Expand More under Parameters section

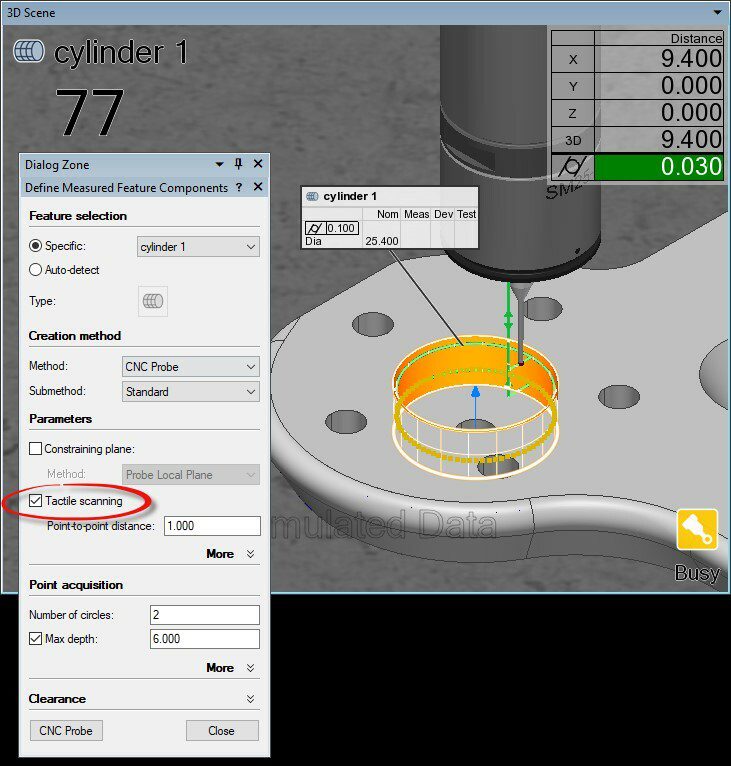tap(230, 553)
